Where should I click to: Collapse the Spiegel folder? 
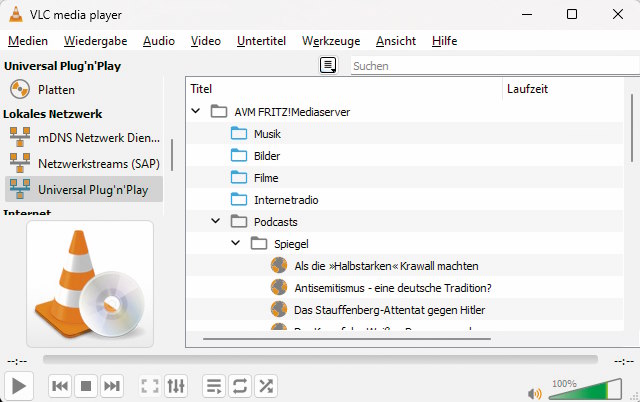coord(236,243)
